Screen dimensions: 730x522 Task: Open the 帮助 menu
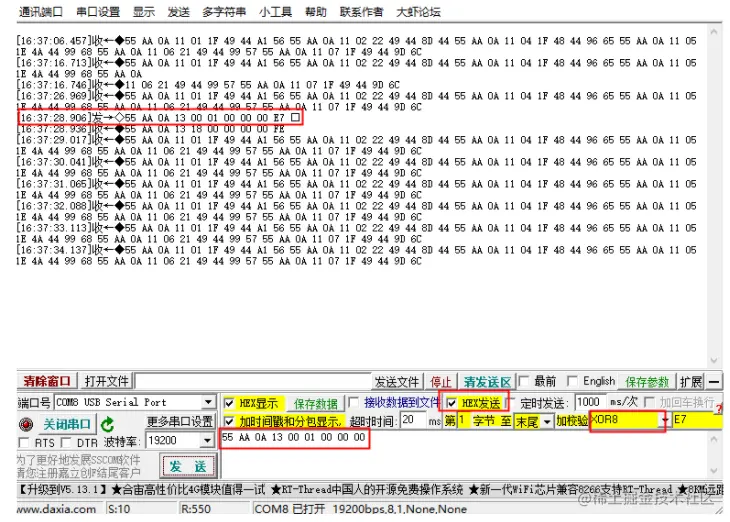click(316, 12)
